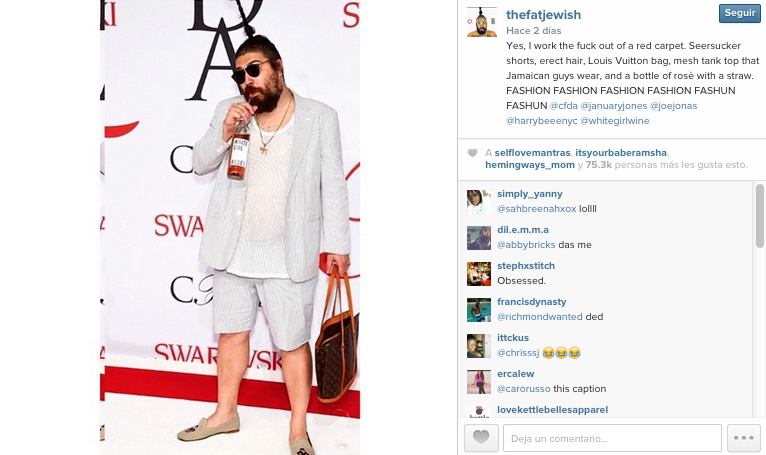The height and width of the screenshot is (455, 766).
Task: Click the comments scrollbar thumb
Action: [760, 216]
